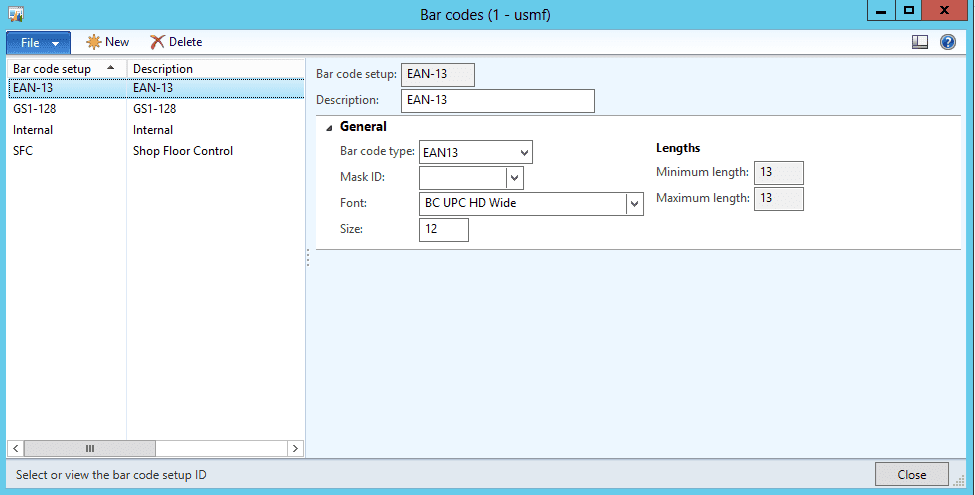
Task: Select the GS1-128 bar code row
Action: tap(35, 109)
